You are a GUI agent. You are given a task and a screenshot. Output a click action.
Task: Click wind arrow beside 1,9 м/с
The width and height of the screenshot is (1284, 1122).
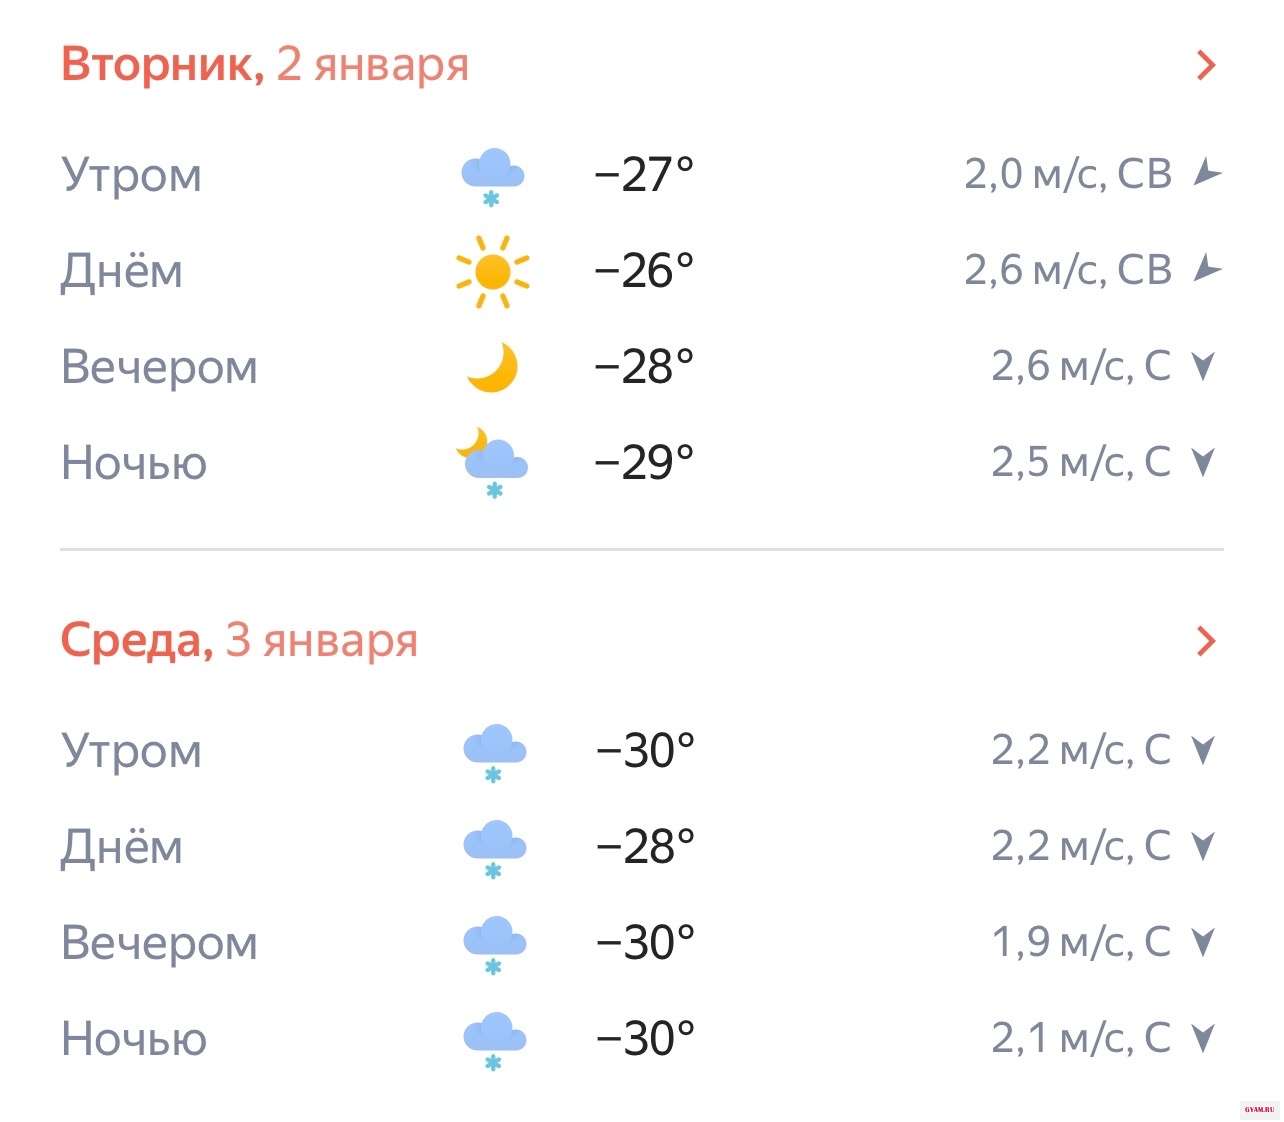pos(1204,942)
